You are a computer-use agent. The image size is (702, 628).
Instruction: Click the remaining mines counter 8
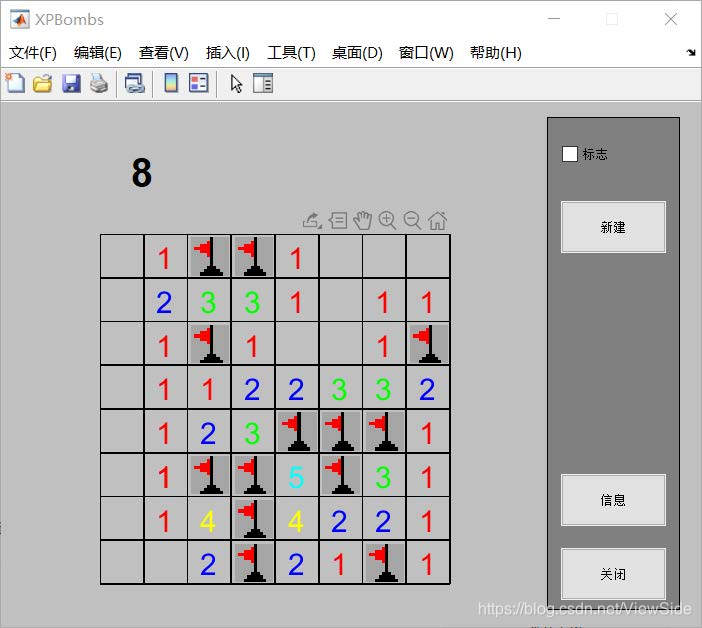pos(141,172)
